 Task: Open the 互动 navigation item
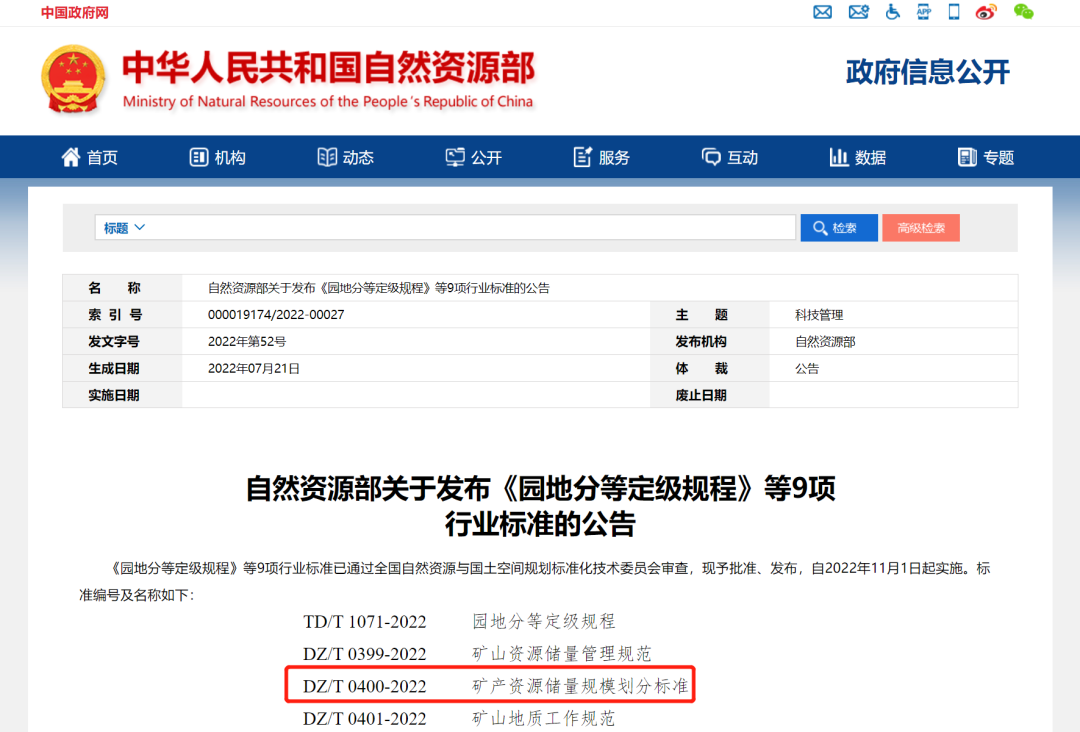pyautogui.click(x=730, y=158)
